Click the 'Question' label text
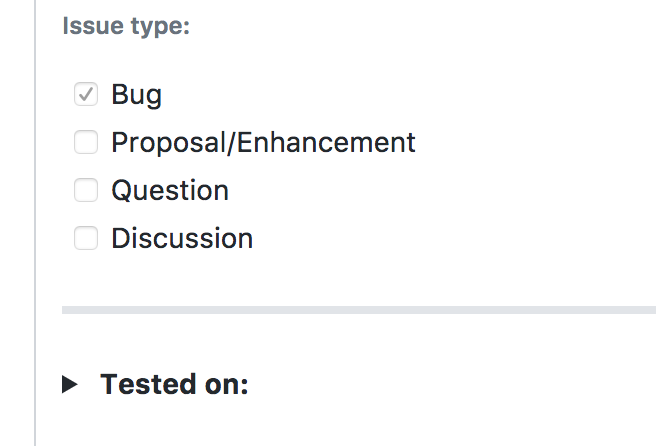The height and width of the screenshot is (446, 656). tap(170, 190)
